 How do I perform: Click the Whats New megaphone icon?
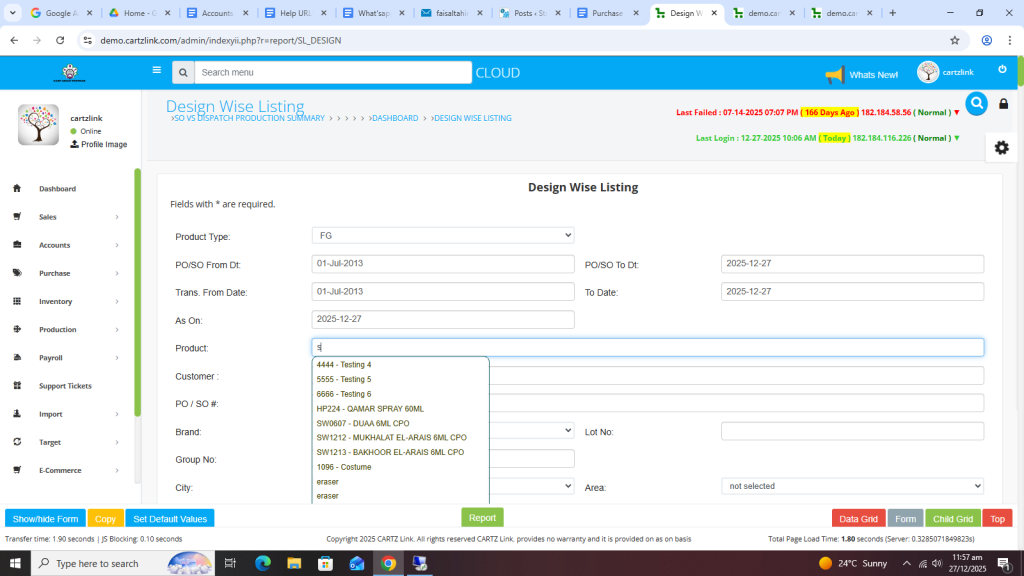click(x=834, y=75)
